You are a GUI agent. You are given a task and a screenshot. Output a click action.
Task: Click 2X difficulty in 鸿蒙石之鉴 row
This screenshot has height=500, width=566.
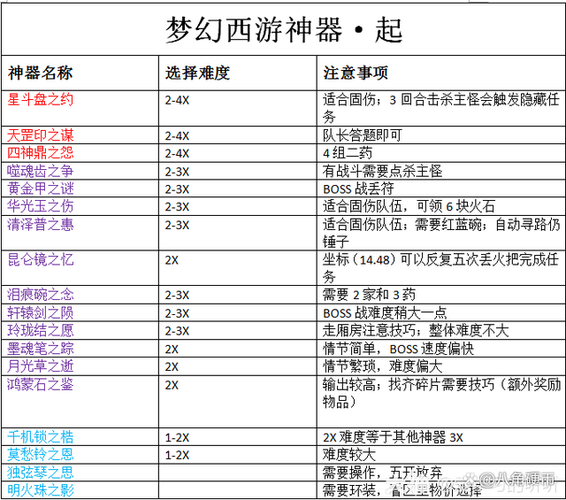[171, 385]
